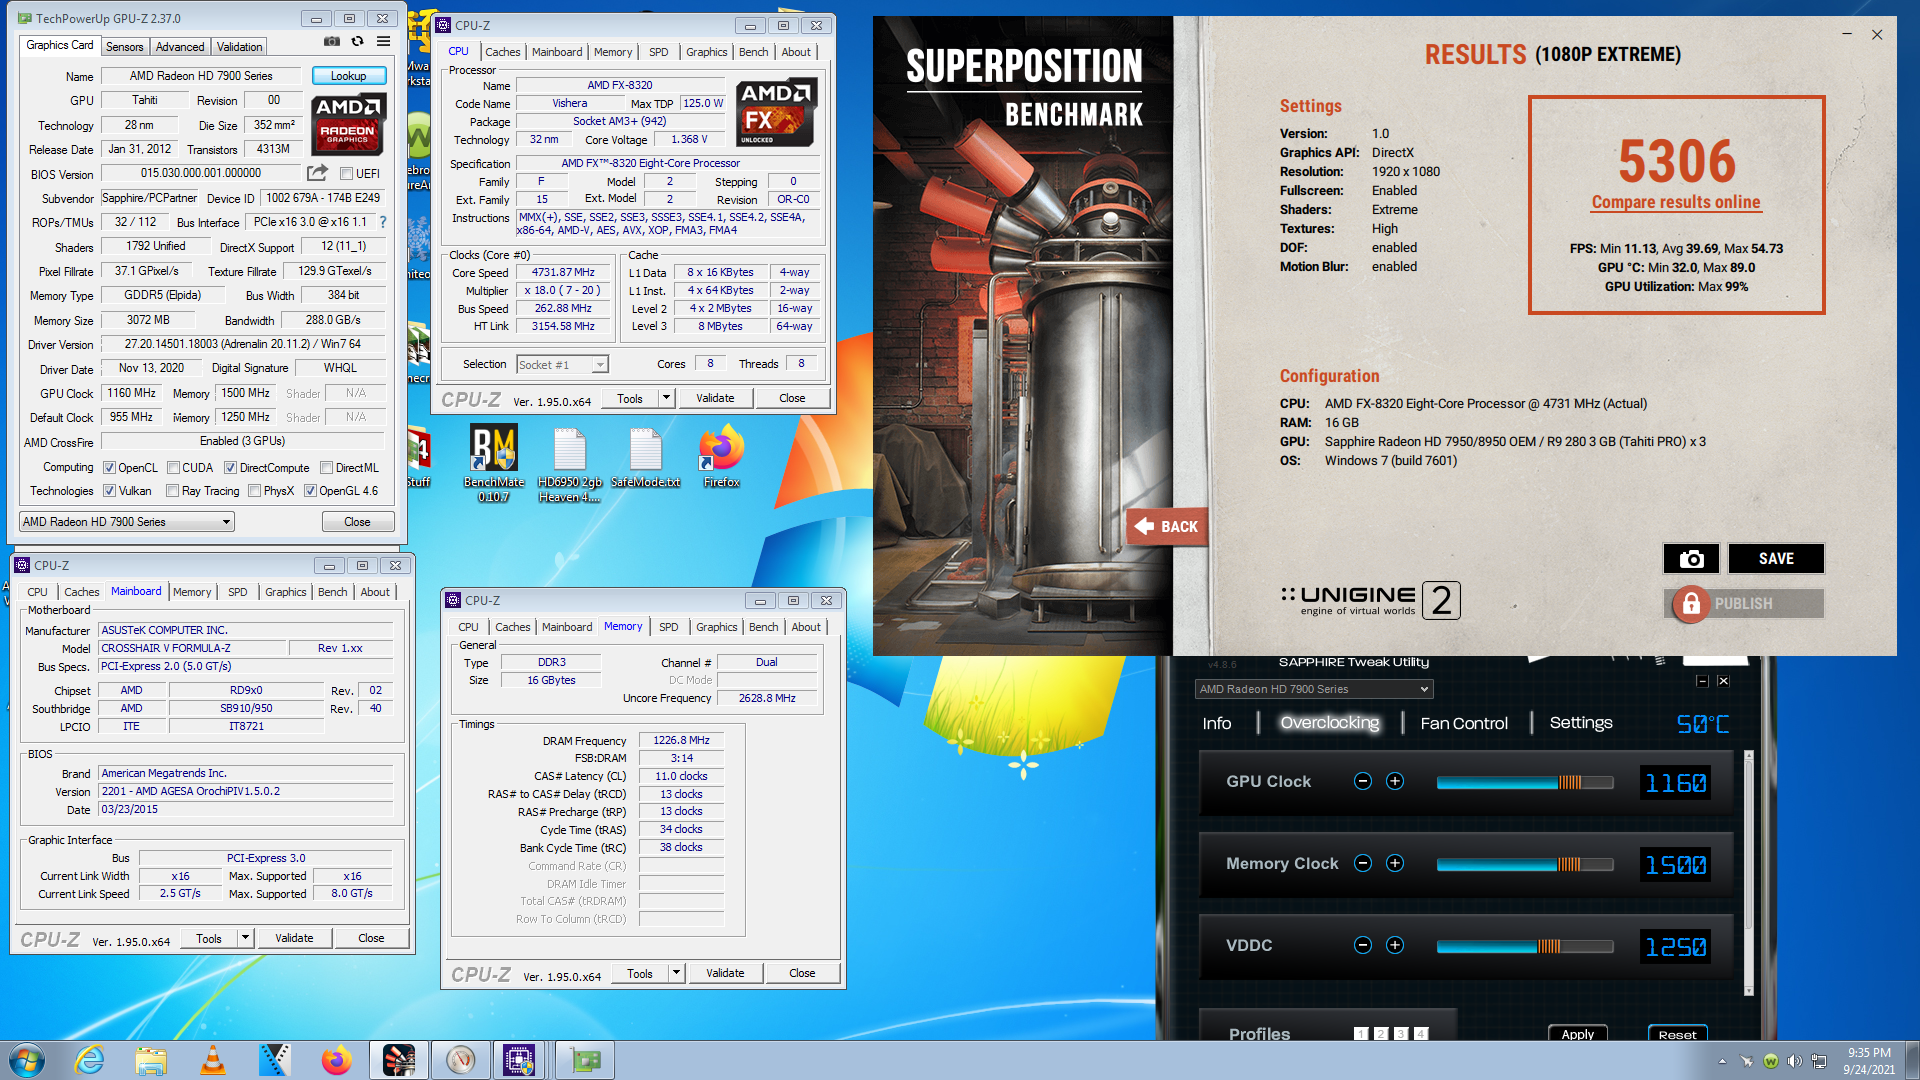Toggle DirectML checkbox
The width and height of the screenshot is (1920, 1080).
(326, 468)
